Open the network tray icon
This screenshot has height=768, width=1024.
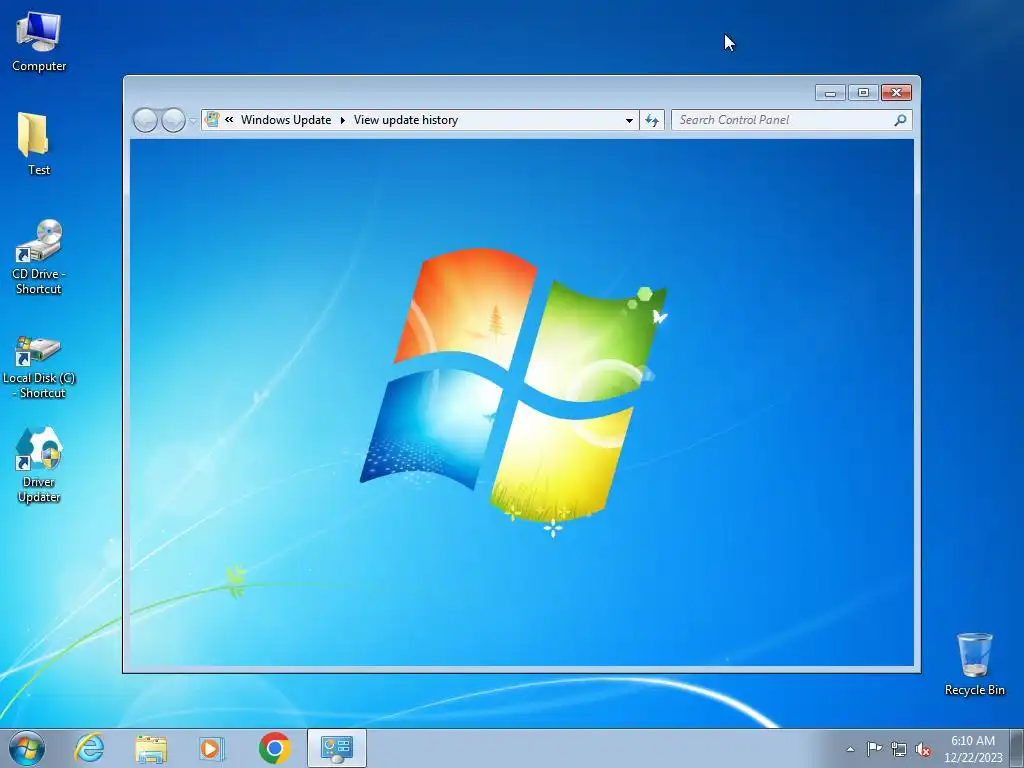tap(899, 749)
